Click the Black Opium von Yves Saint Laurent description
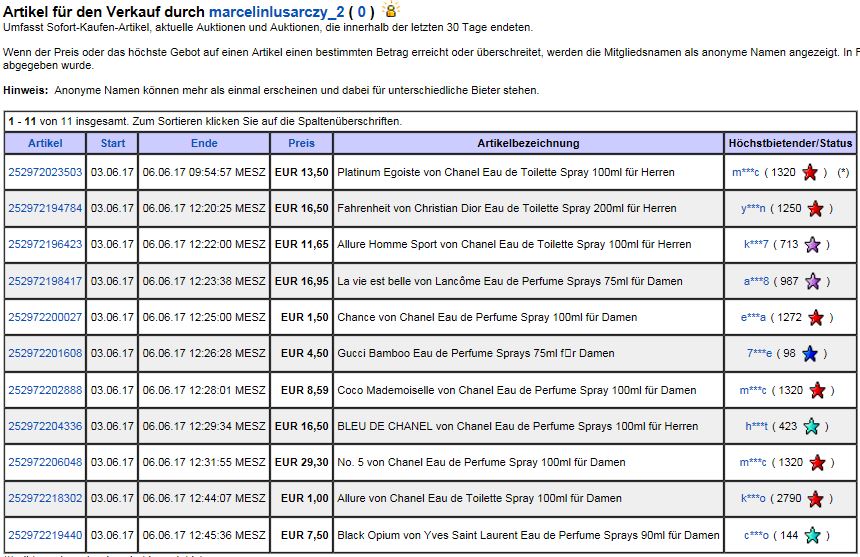This screenshot has height=557, width=860. coord(528,536)
